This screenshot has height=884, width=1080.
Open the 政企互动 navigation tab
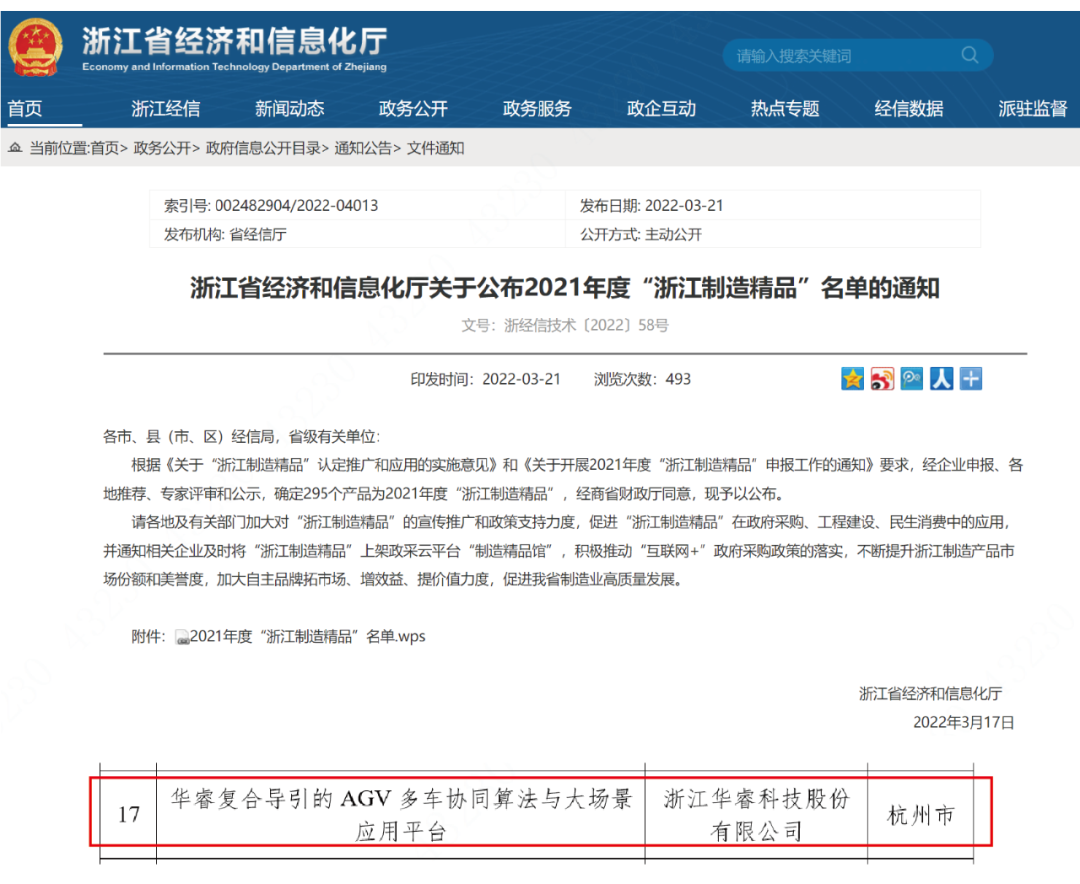(661, 108)
